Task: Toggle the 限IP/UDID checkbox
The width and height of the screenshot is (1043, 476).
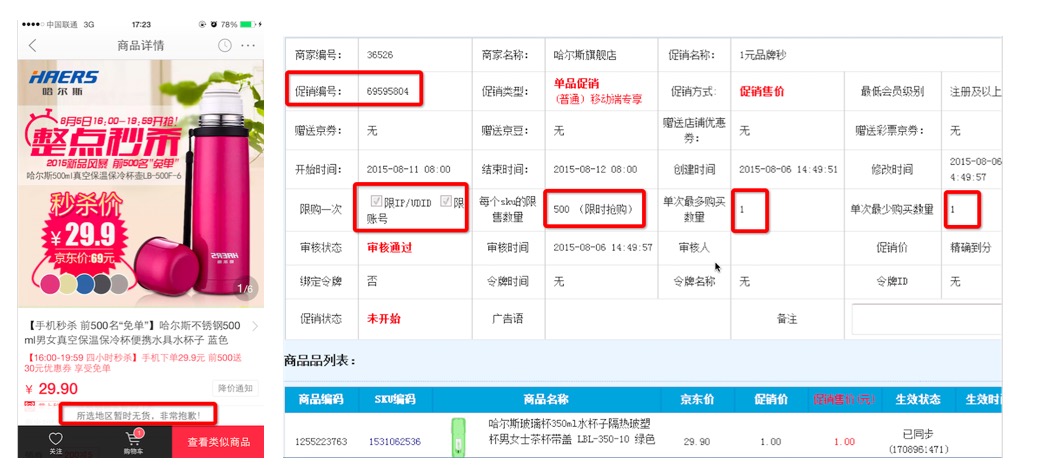Action: tap(376, 201)
